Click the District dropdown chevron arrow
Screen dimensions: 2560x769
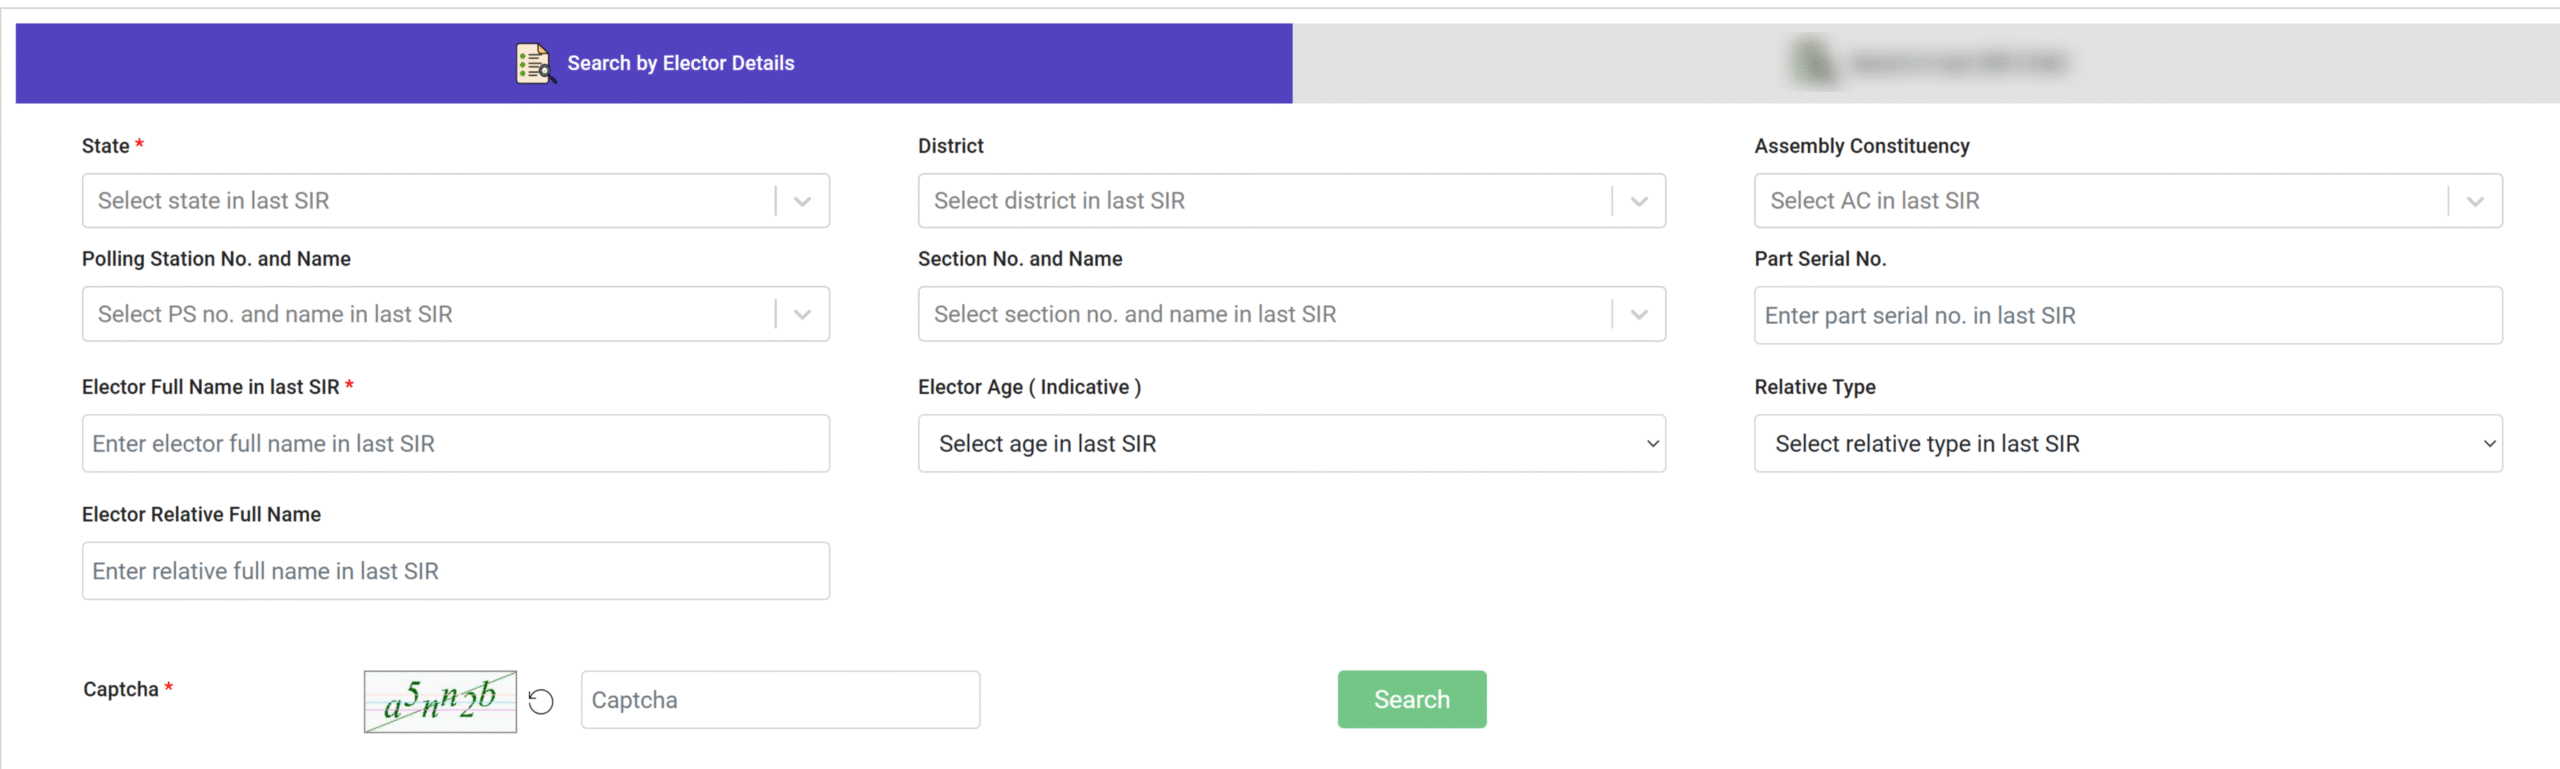coord(1638,201)
